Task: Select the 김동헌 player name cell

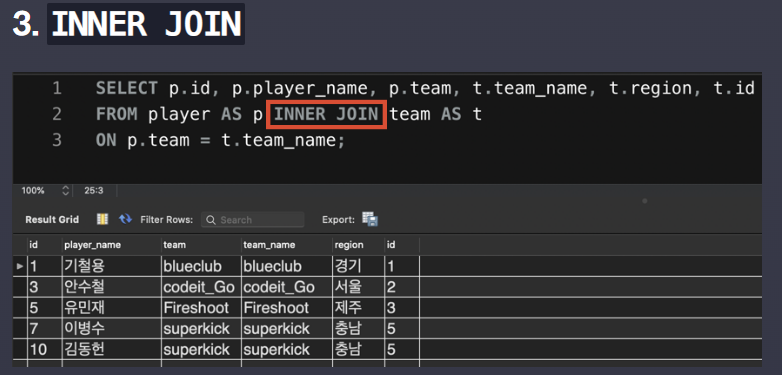Action: tap(111, 350)
